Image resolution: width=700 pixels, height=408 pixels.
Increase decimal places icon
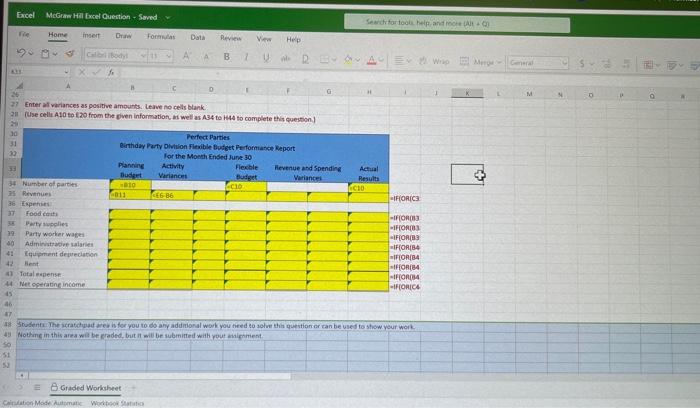tap(607, 64)
